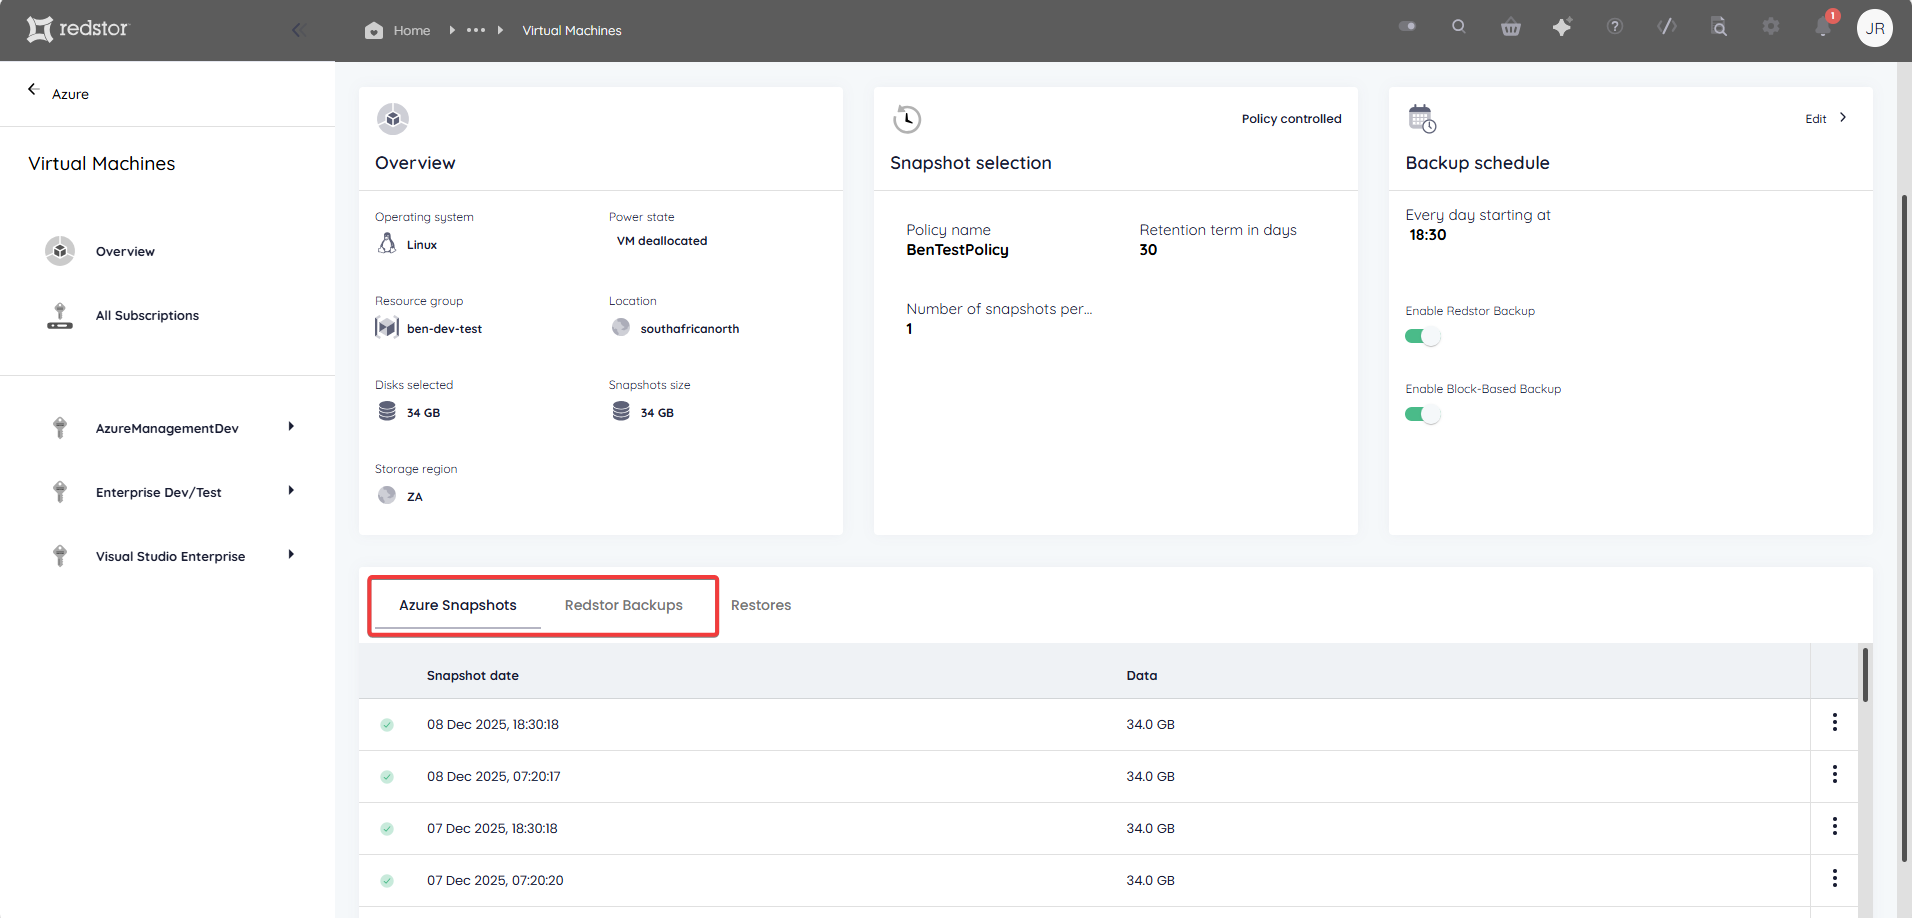Click the Disks selected database icon

coord(387,411)
